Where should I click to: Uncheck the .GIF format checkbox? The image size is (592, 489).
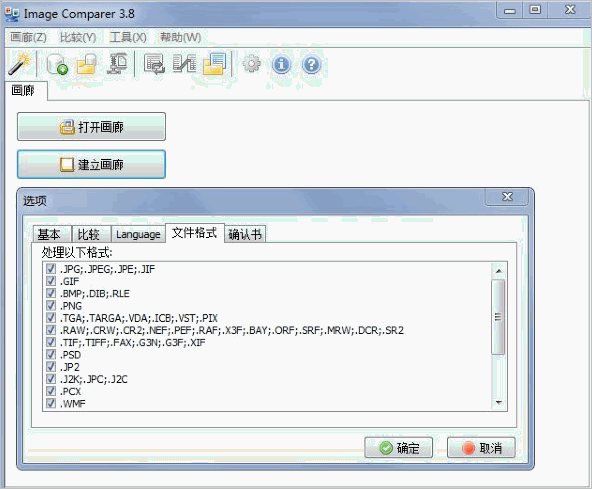pos(51,281)
